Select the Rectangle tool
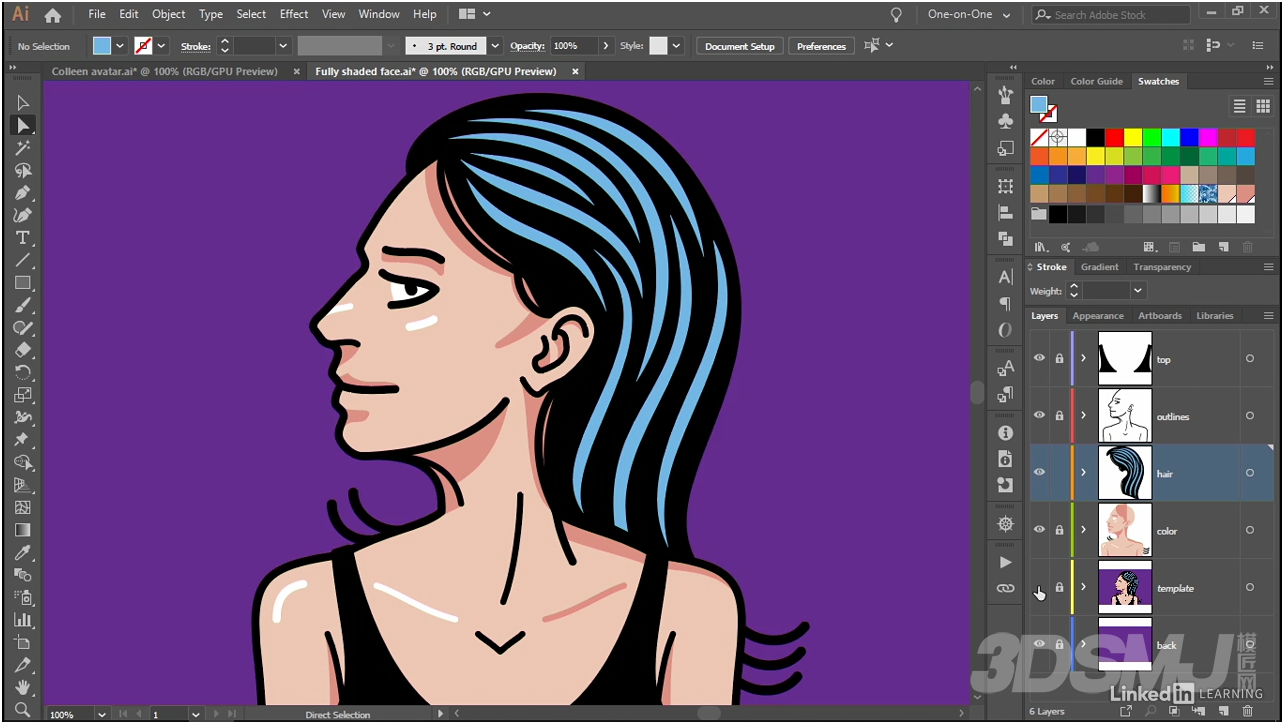 22,283
